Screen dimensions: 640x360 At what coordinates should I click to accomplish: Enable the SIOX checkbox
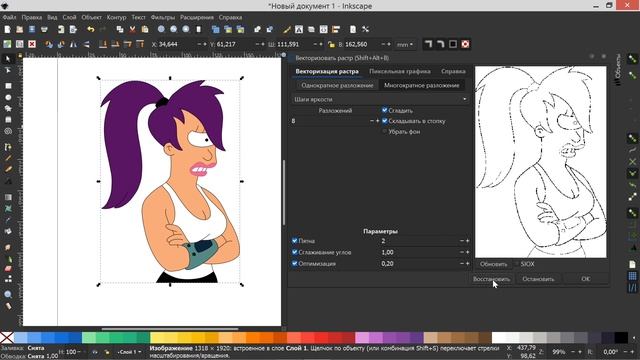(517, 264)
